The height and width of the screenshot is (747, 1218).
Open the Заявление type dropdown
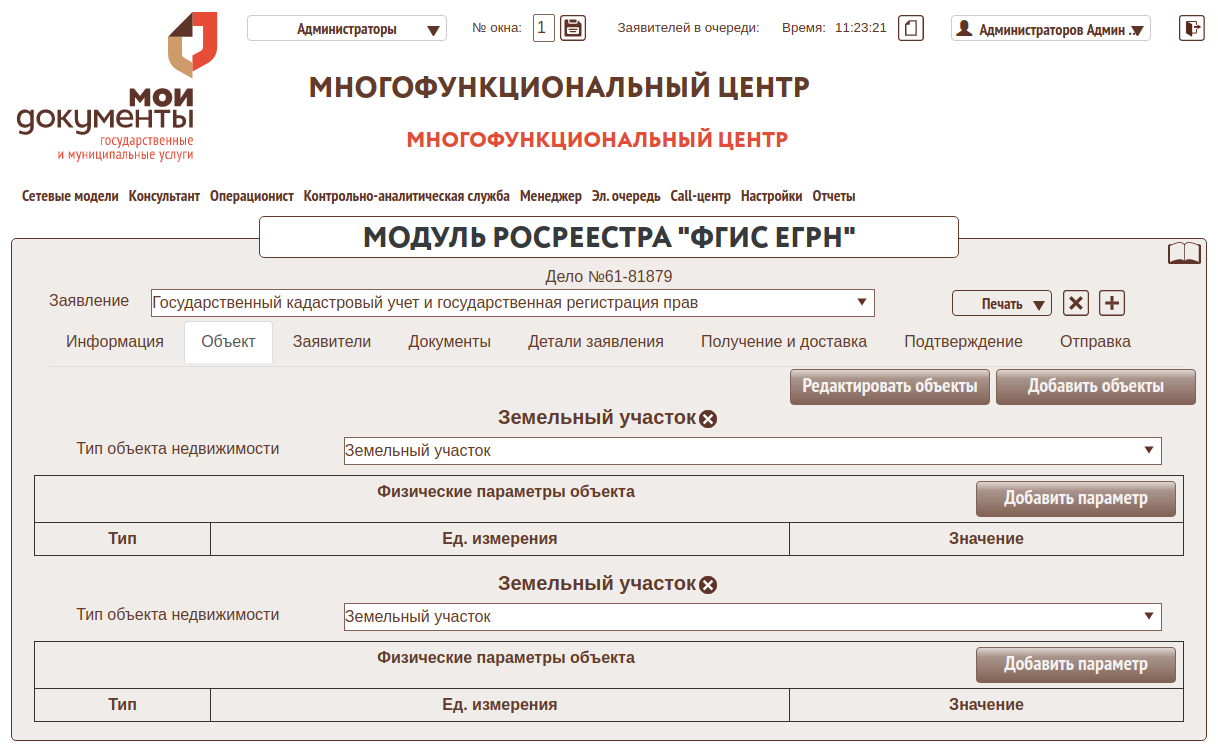[512, 303]
